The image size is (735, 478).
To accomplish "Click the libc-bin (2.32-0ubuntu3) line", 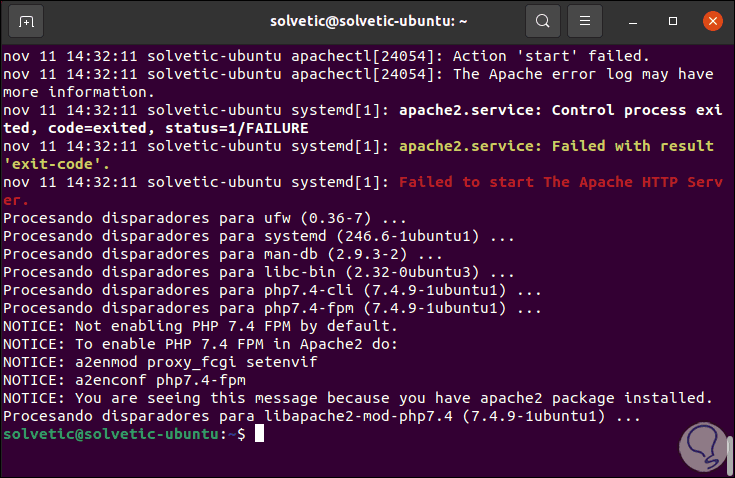I will [x=259, y=272].
